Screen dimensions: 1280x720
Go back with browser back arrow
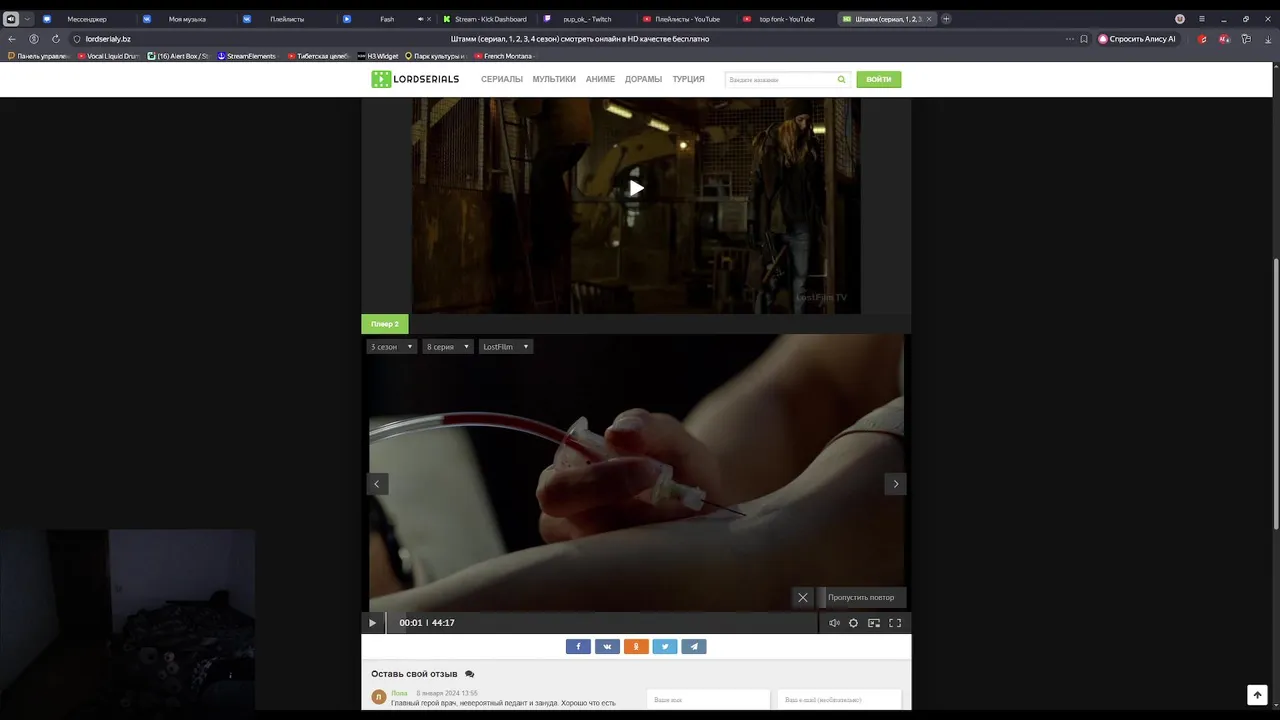pos(12,39)
